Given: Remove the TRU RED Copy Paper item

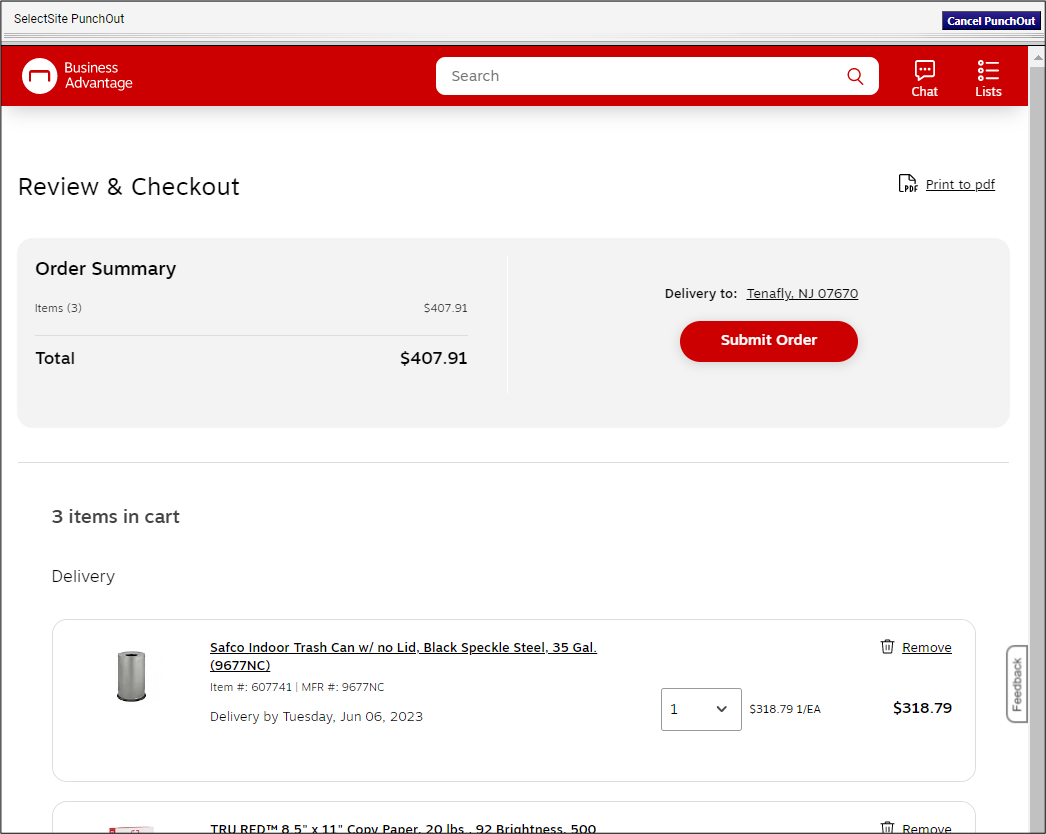Looking at the screenshot, I should [926, 828].
